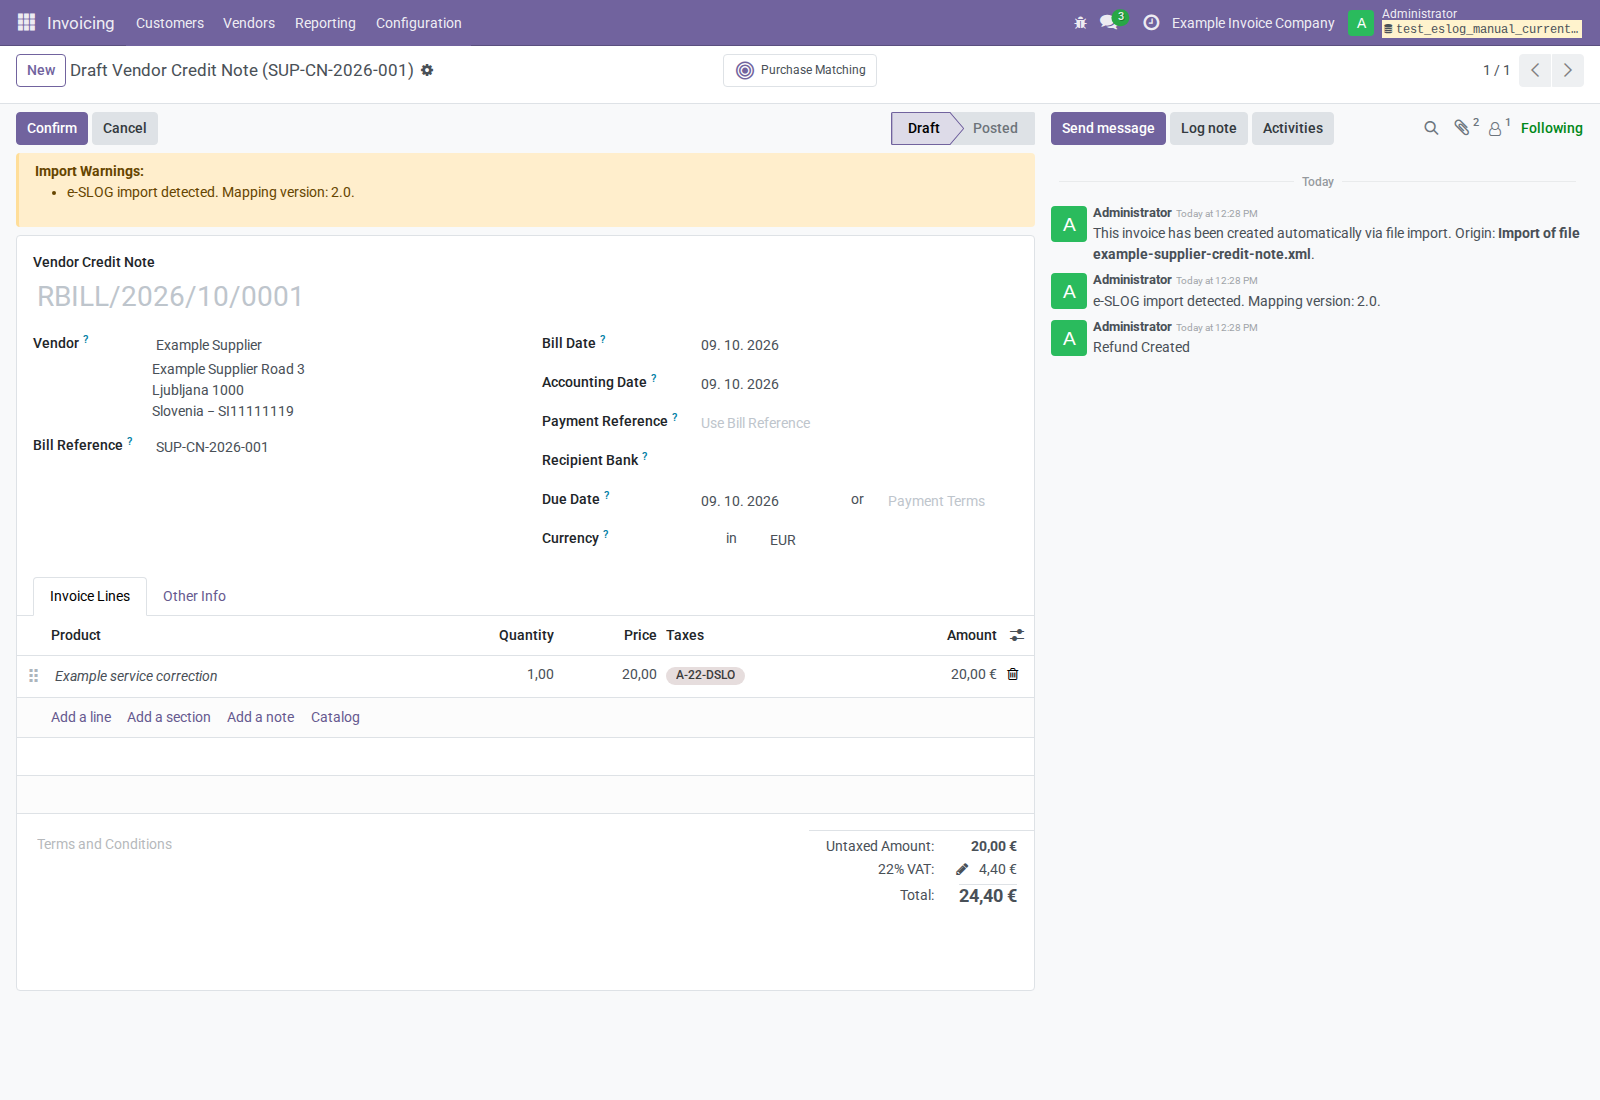Open the gear actions menu by title
The width and height of the screenshot is (1600, 1100).
click(x=427, y=70)
